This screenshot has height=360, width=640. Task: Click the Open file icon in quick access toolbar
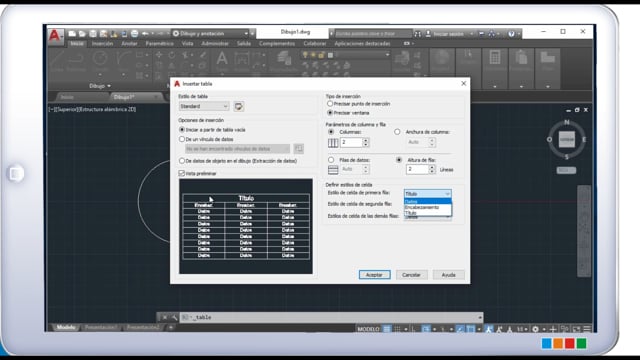[82, 34]
